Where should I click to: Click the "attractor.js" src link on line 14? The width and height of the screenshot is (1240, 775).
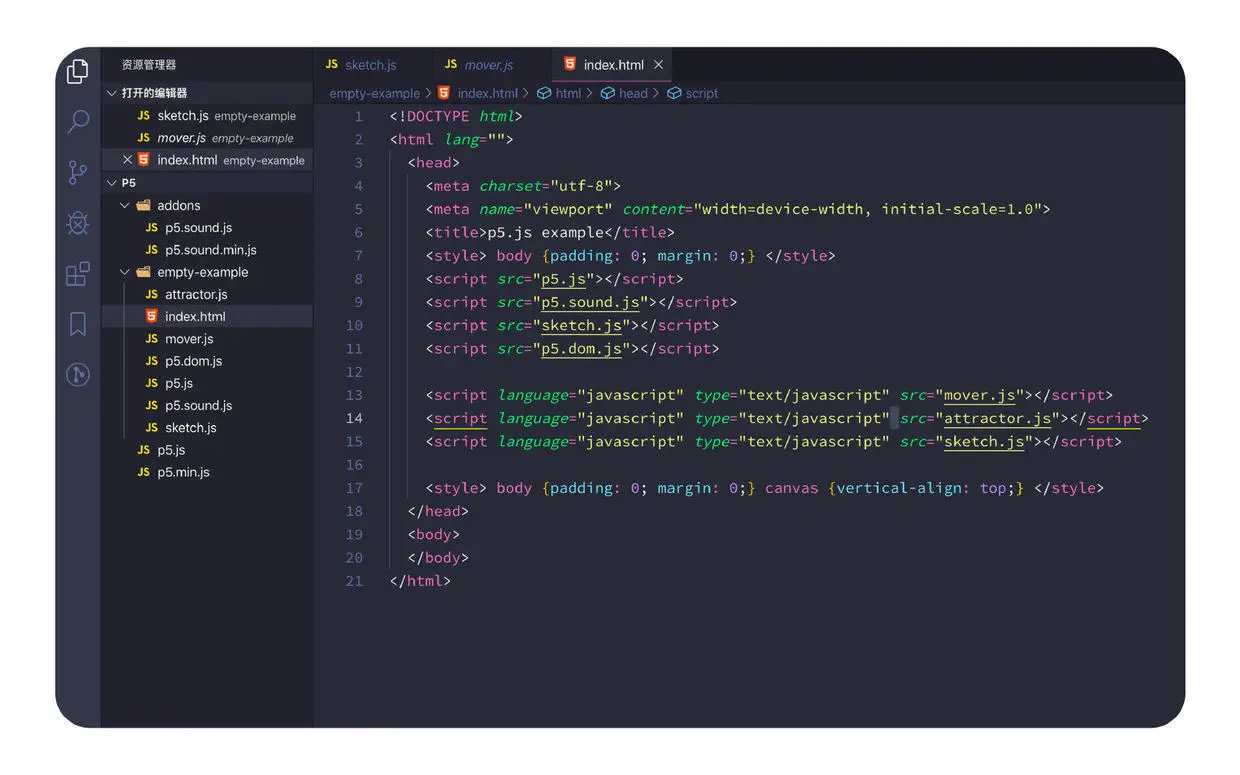coord(998,418)
